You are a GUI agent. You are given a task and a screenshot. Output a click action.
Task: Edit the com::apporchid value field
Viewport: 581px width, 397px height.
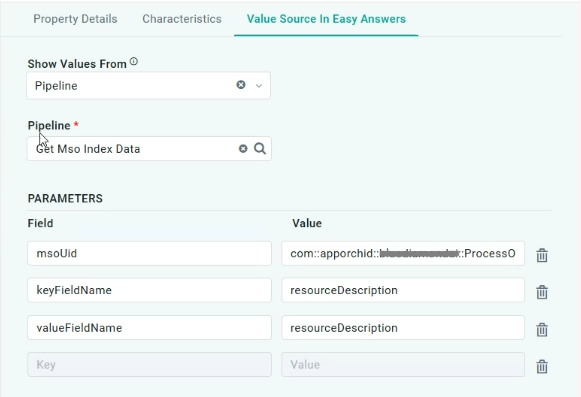click(403, 253)
